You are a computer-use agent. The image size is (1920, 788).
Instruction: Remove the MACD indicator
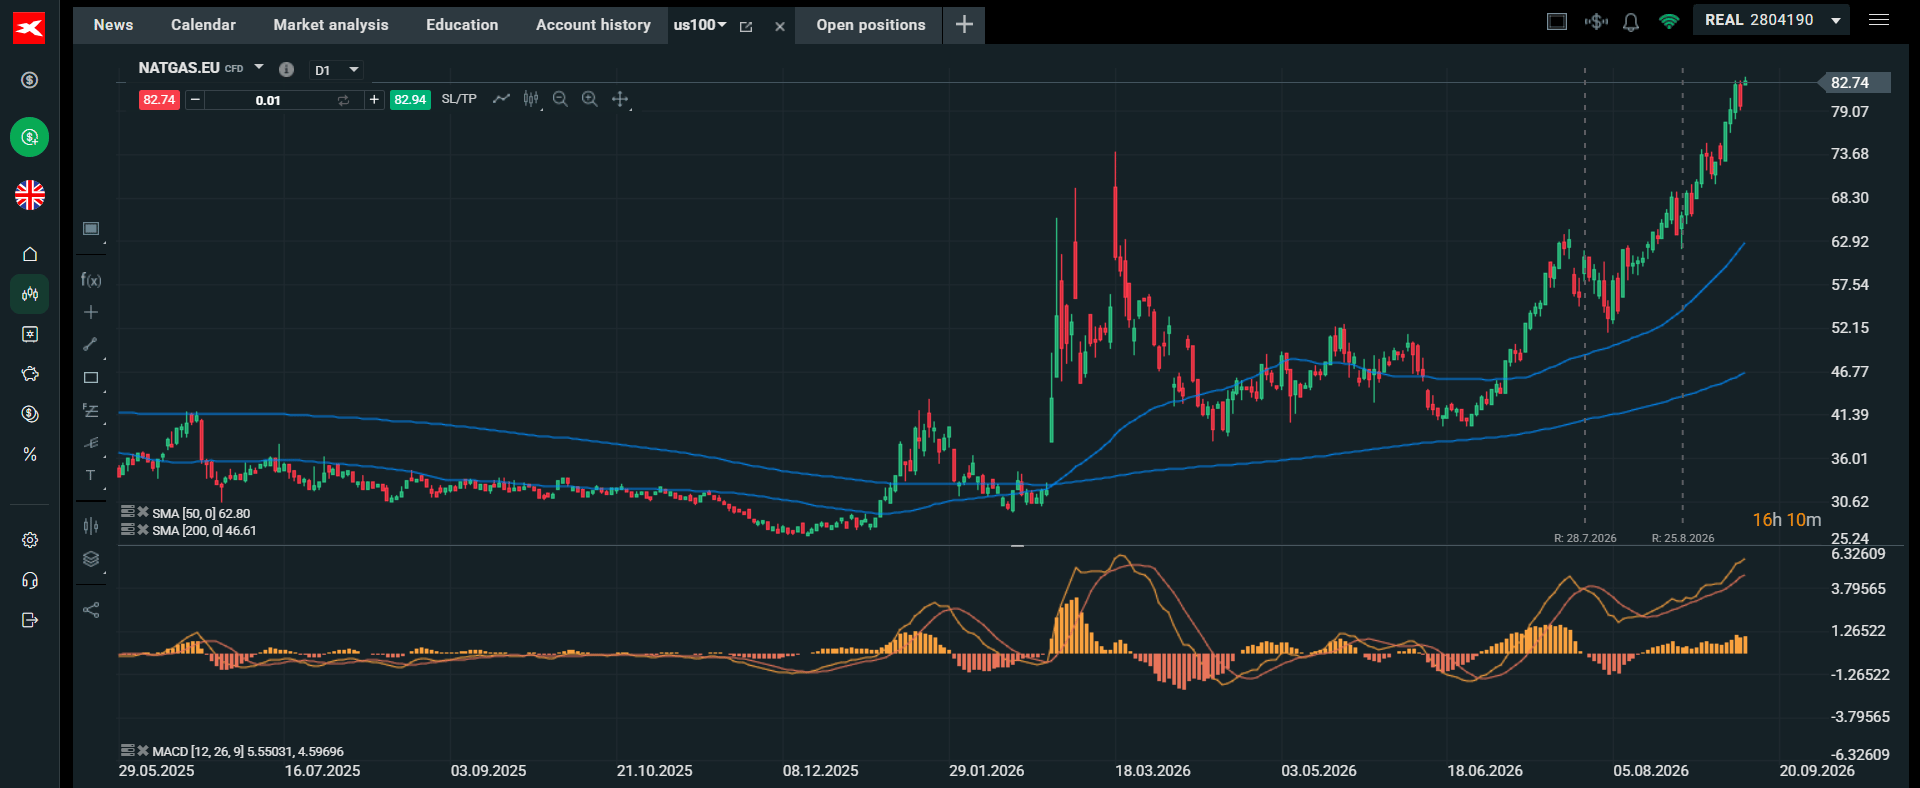pyautogui.click(x=143, y=750)
